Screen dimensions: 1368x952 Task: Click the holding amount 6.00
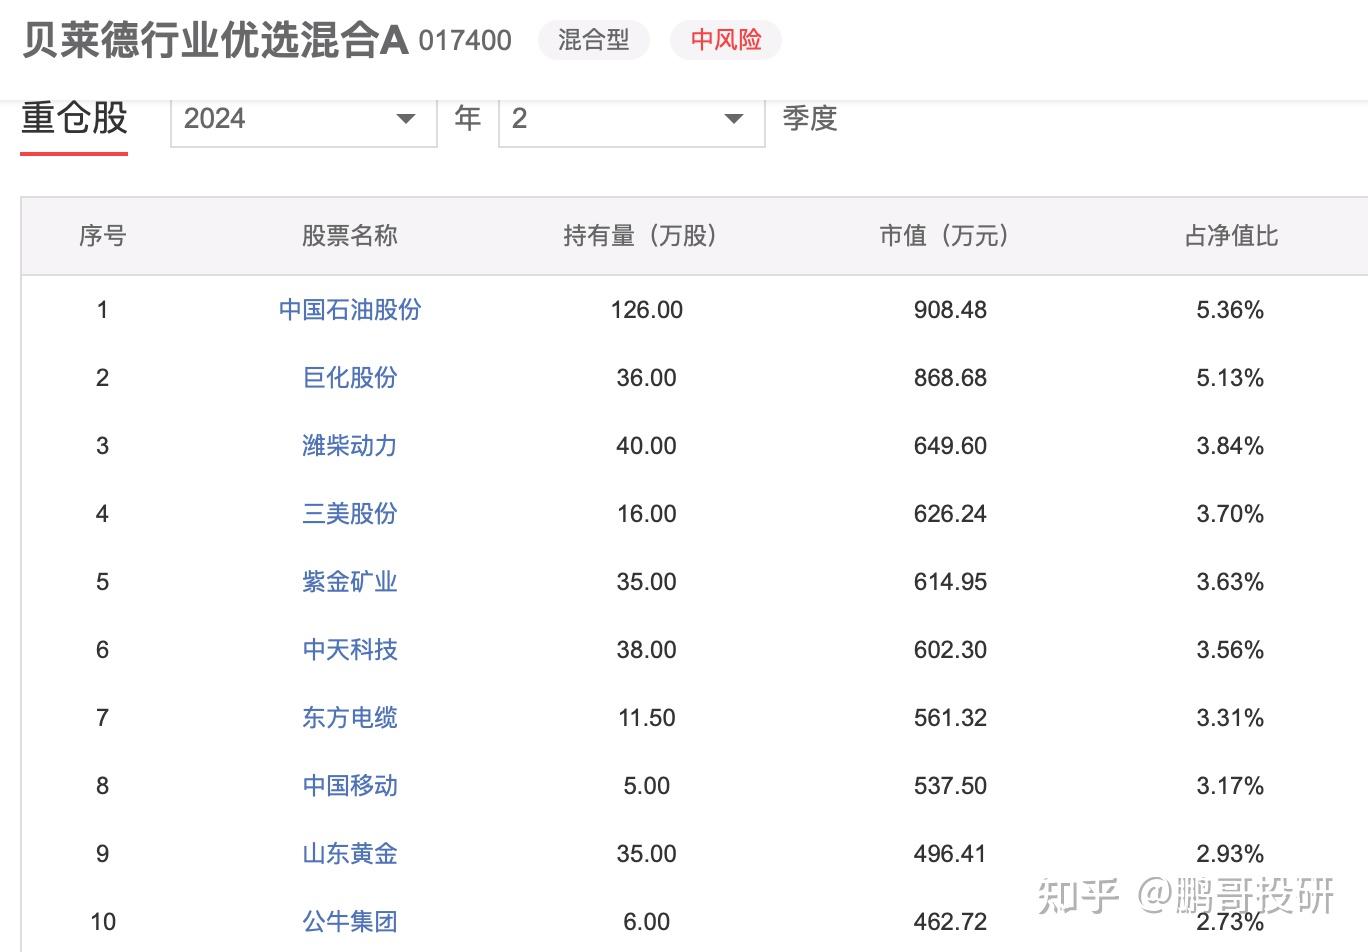pyautogui.click(x=647, y=922)
